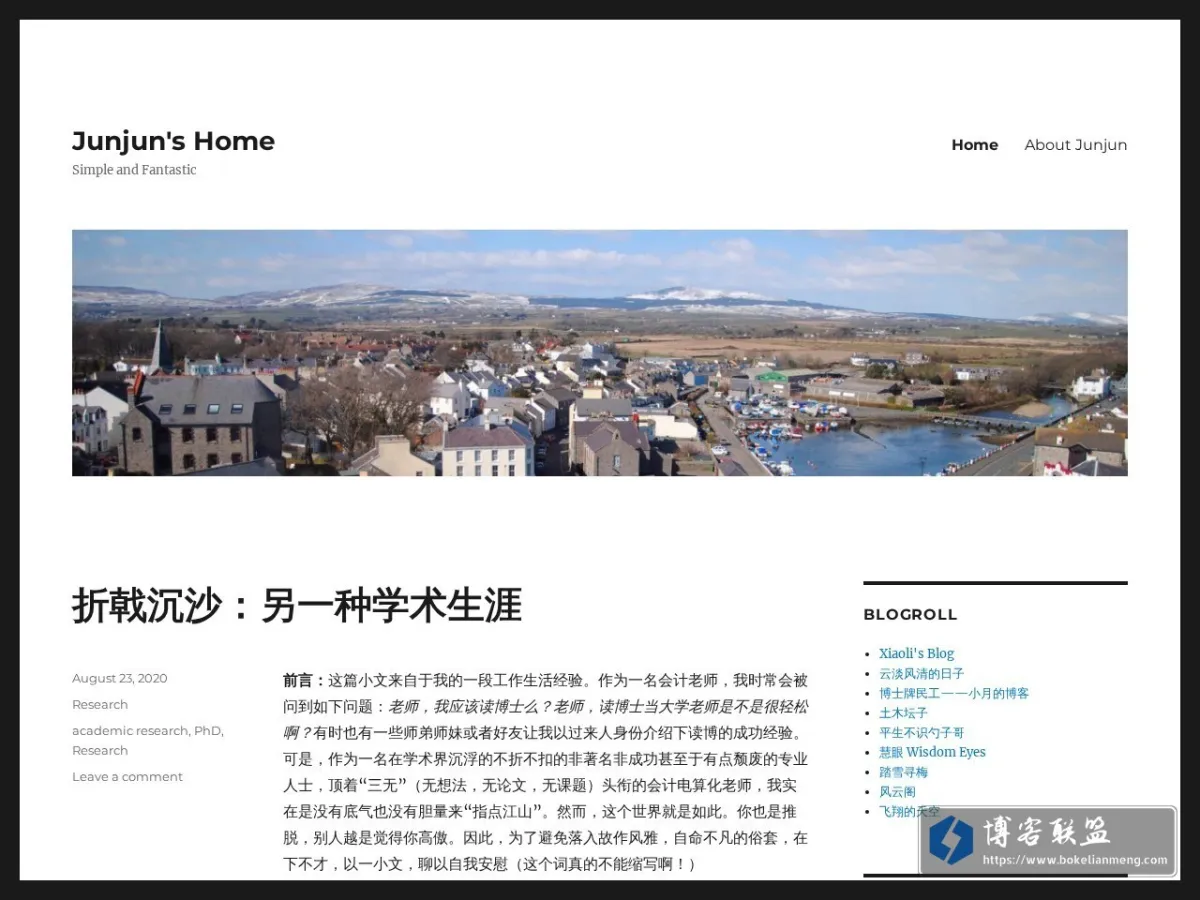This screenshot has width=1200, height=900.
Task: Click the bold 前言： text in the post
Action: click(x=305, y=680)
